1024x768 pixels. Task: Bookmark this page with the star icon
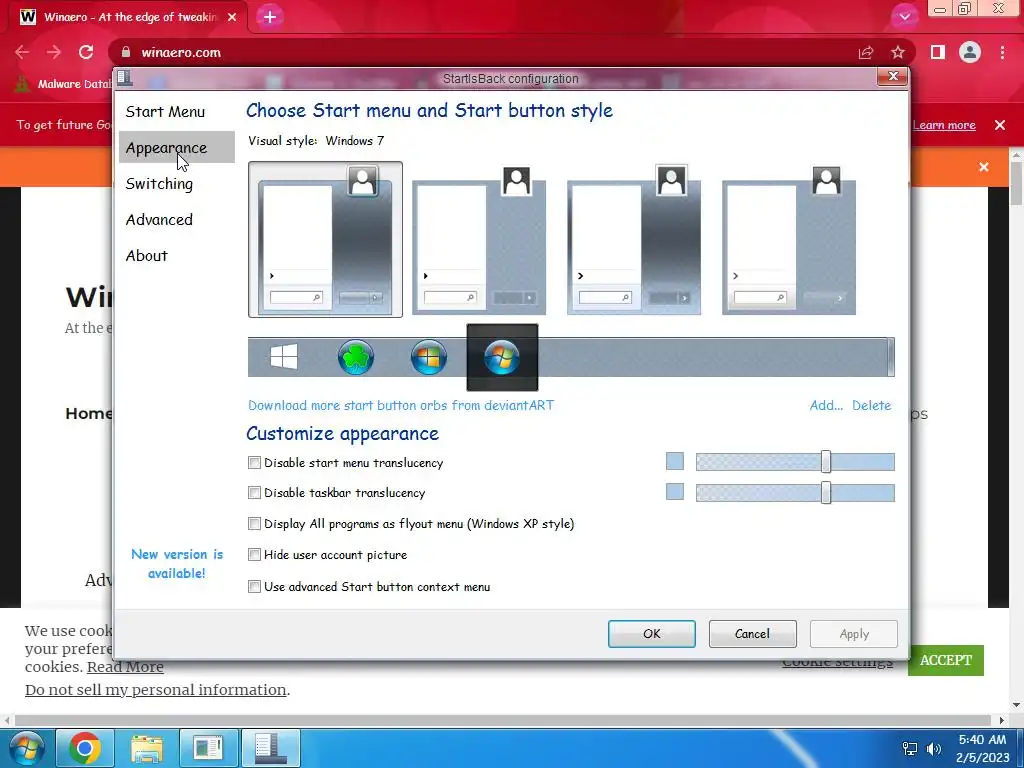pos(898,52)
